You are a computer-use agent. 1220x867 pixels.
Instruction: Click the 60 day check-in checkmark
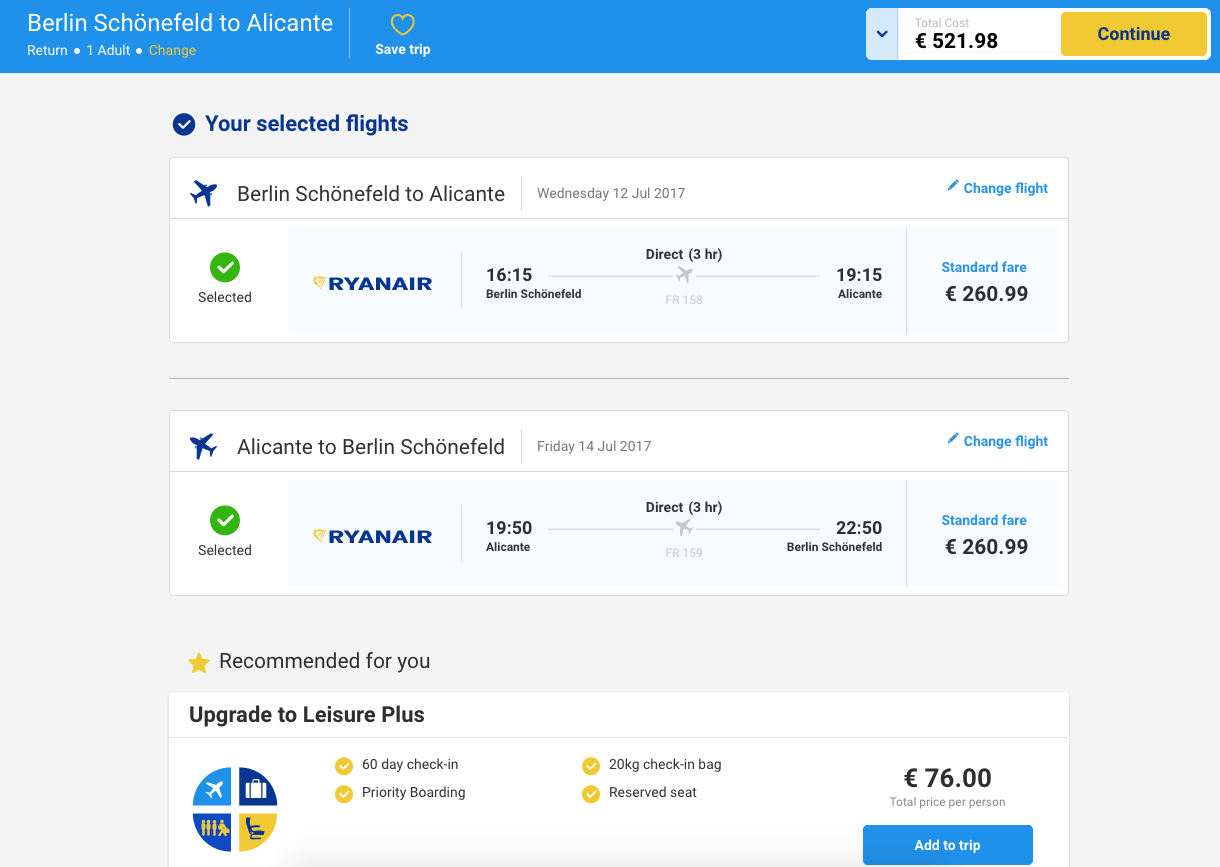344,766
